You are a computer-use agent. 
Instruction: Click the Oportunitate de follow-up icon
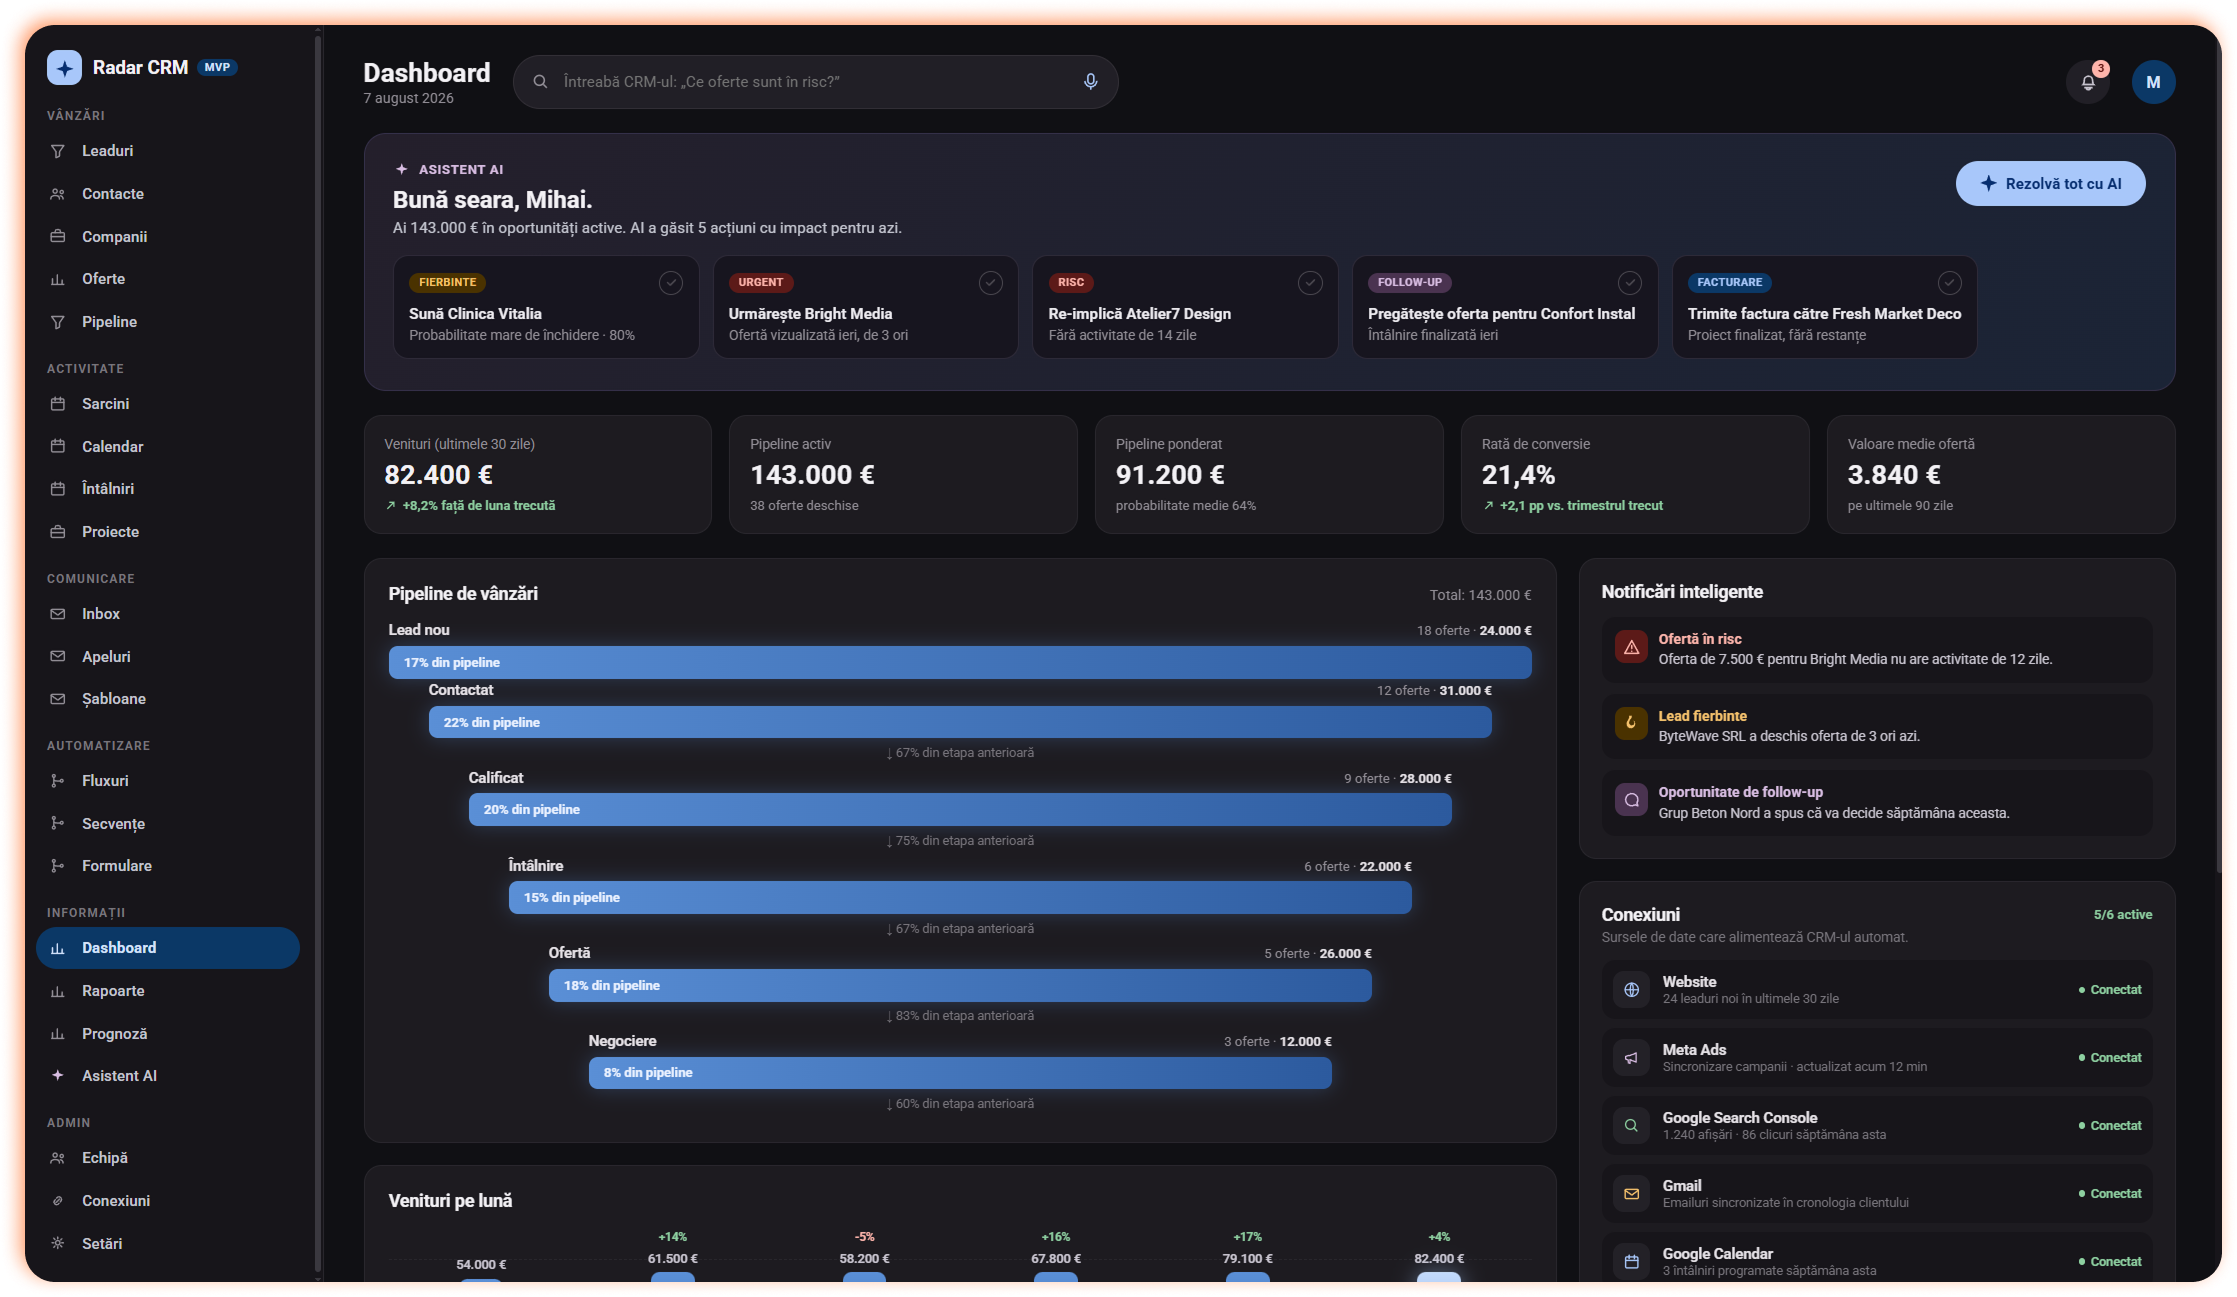pos(1631,801)
